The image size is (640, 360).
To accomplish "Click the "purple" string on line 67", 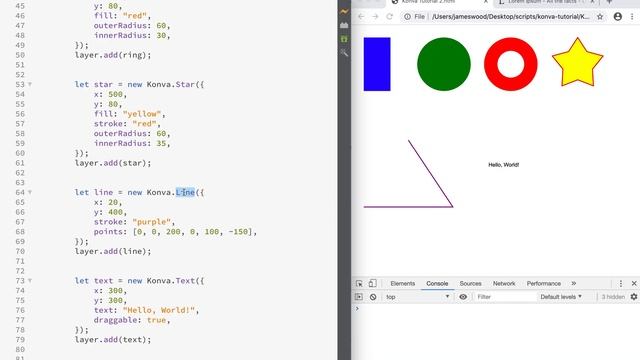I will click(x=151, y=222).
